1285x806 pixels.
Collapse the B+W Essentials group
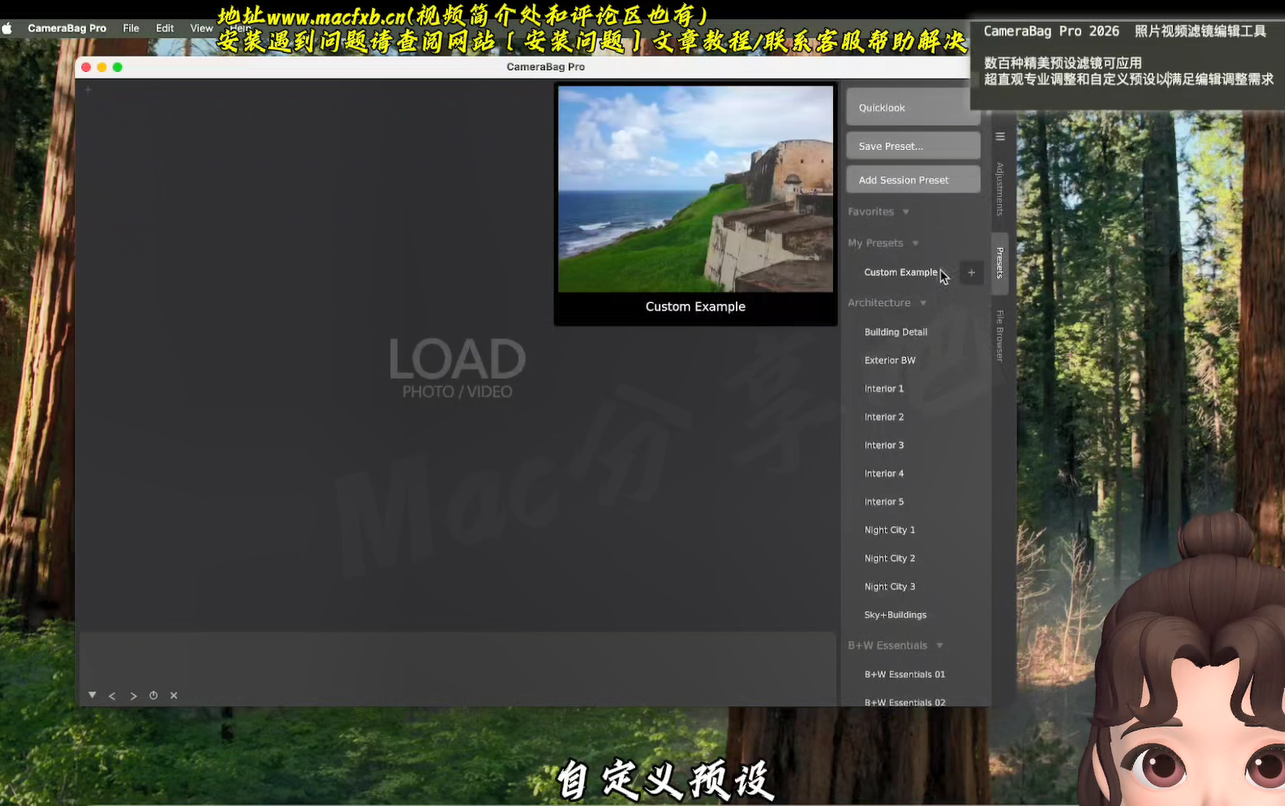[940, 646]
